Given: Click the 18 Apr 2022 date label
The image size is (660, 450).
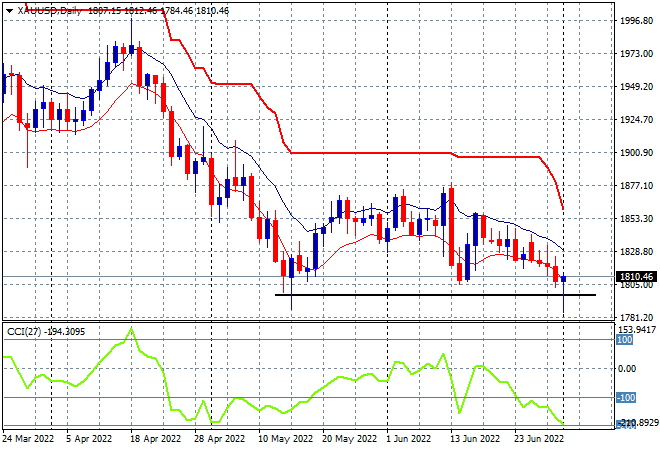Looking at the screenshot, I should tap(155, 439).
